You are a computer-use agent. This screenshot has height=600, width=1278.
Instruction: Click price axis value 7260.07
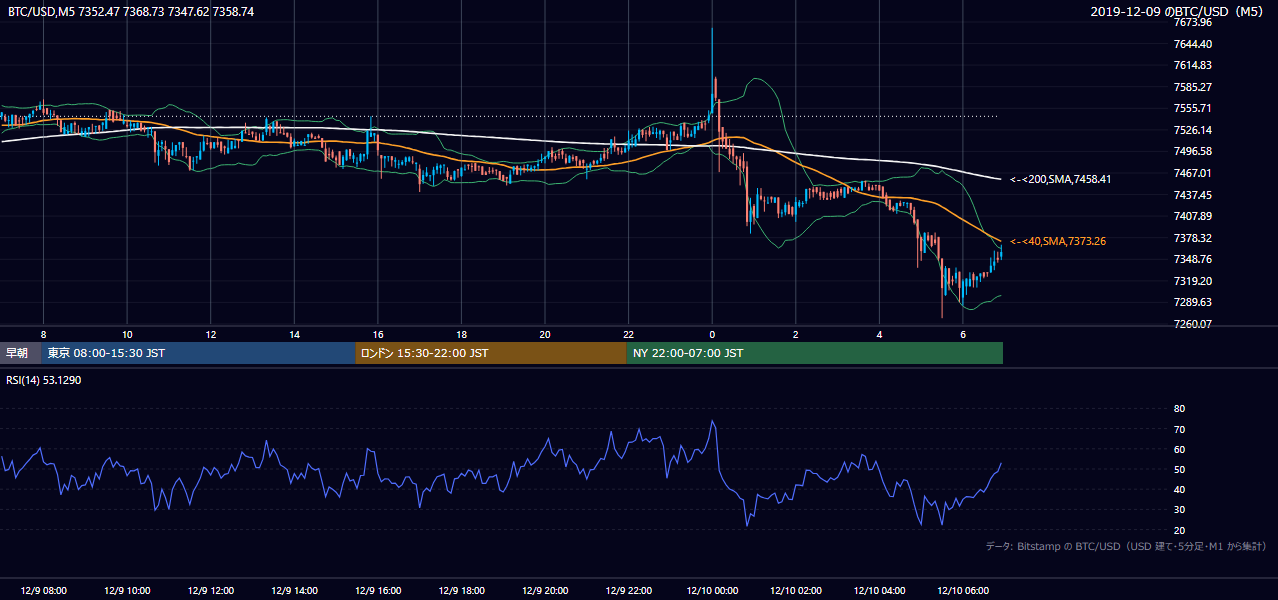(x=1193, y=324)
